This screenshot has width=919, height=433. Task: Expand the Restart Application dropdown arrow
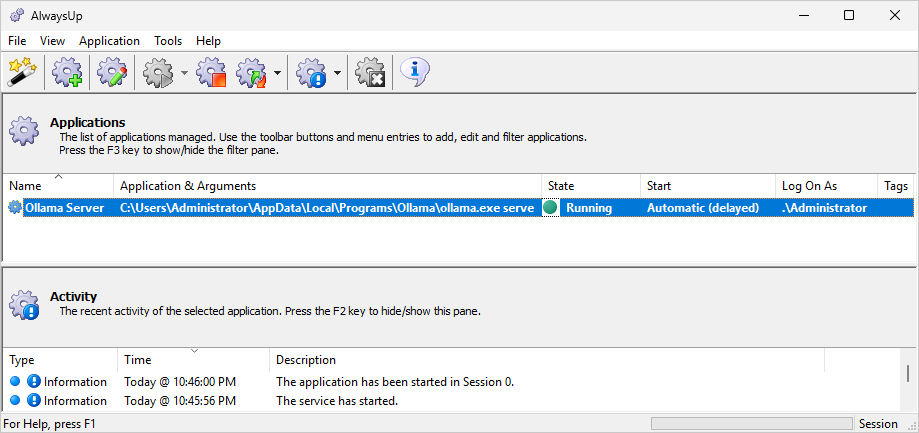[x=277, y=73]
